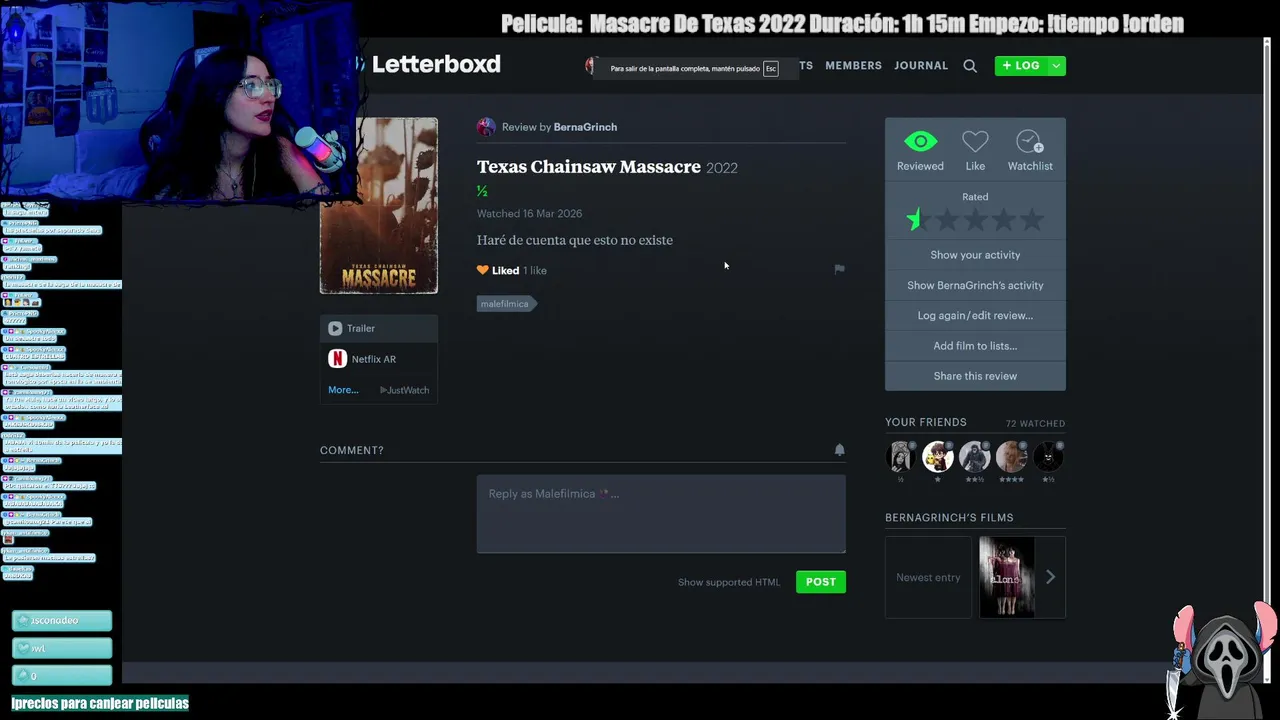The image size is (1280, 720).
Task: Open the Alone film poster thumbnail
Action: pyautogui.click(x=1007, y=577)
